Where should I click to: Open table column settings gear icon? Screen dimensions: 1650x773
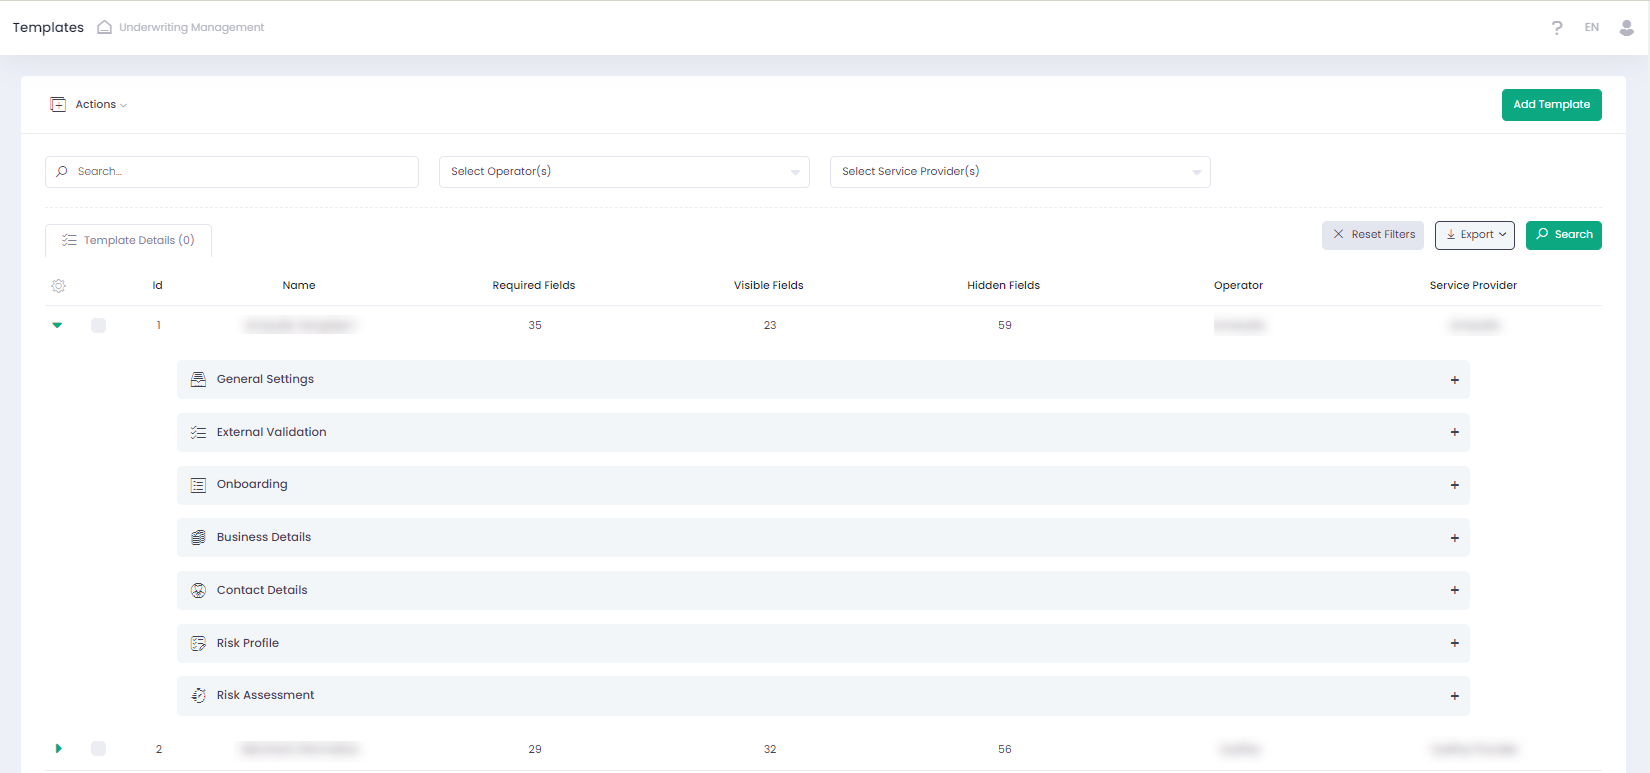tap(59, 286)
